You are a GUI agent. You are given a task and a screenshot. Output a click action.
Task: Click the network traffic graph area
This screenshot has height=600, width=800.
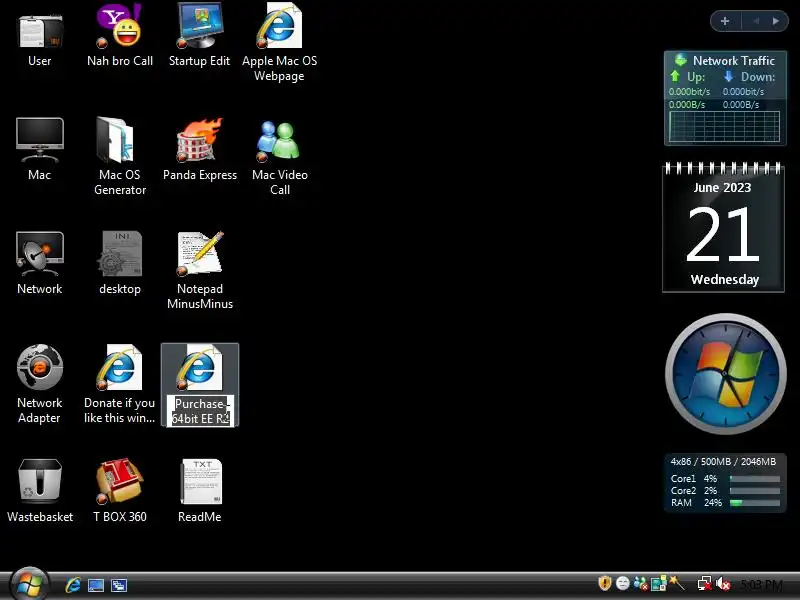(x=724, y=127)
